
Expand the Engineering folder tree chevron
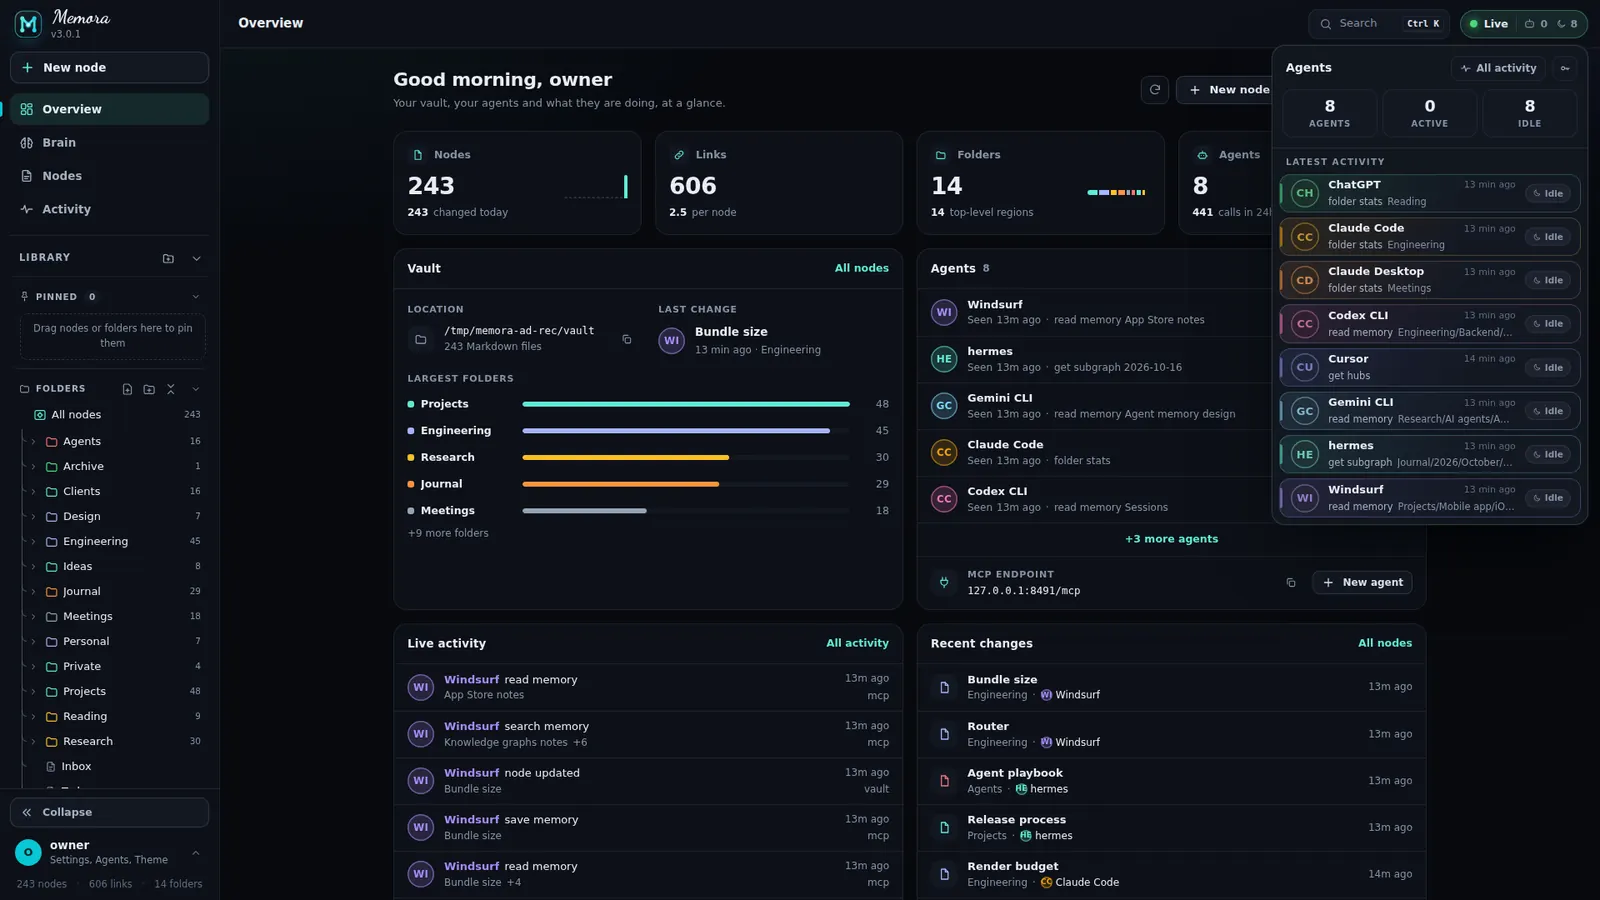coord(33,541)
